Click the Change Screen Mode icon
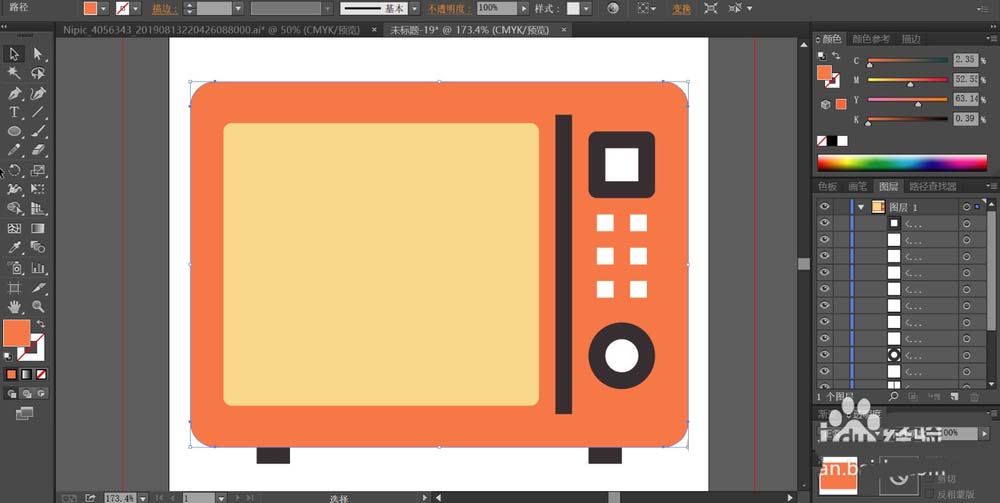This screenshot has height=503, width=1000. (24, 414)
